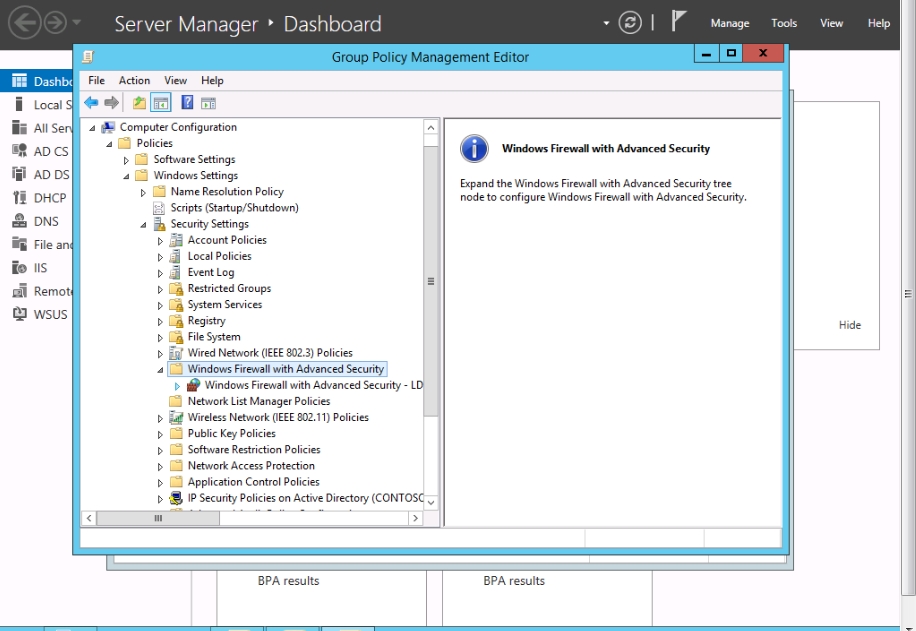Click the WSUS role icon
Screen dimensions: 916x631
point(19,314)
